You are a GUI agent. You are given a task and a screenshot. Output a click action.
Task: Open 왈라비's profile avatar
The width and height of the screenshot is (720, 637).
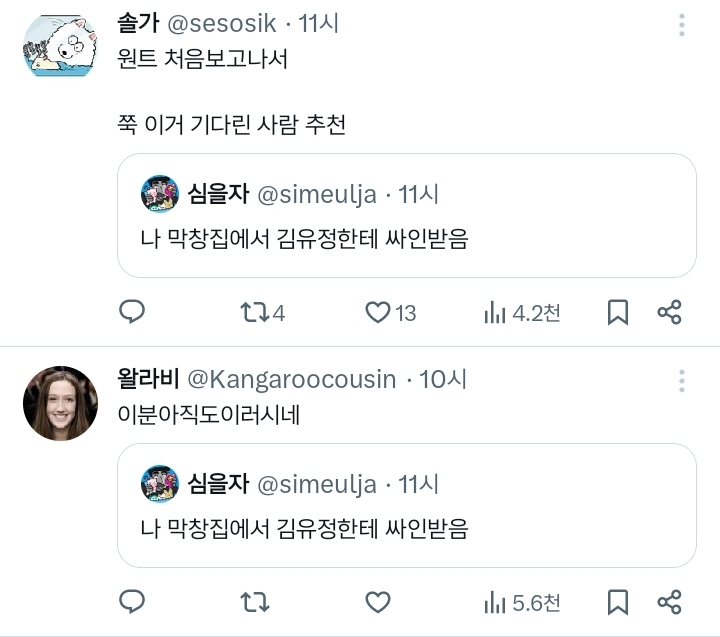(59, 403)
